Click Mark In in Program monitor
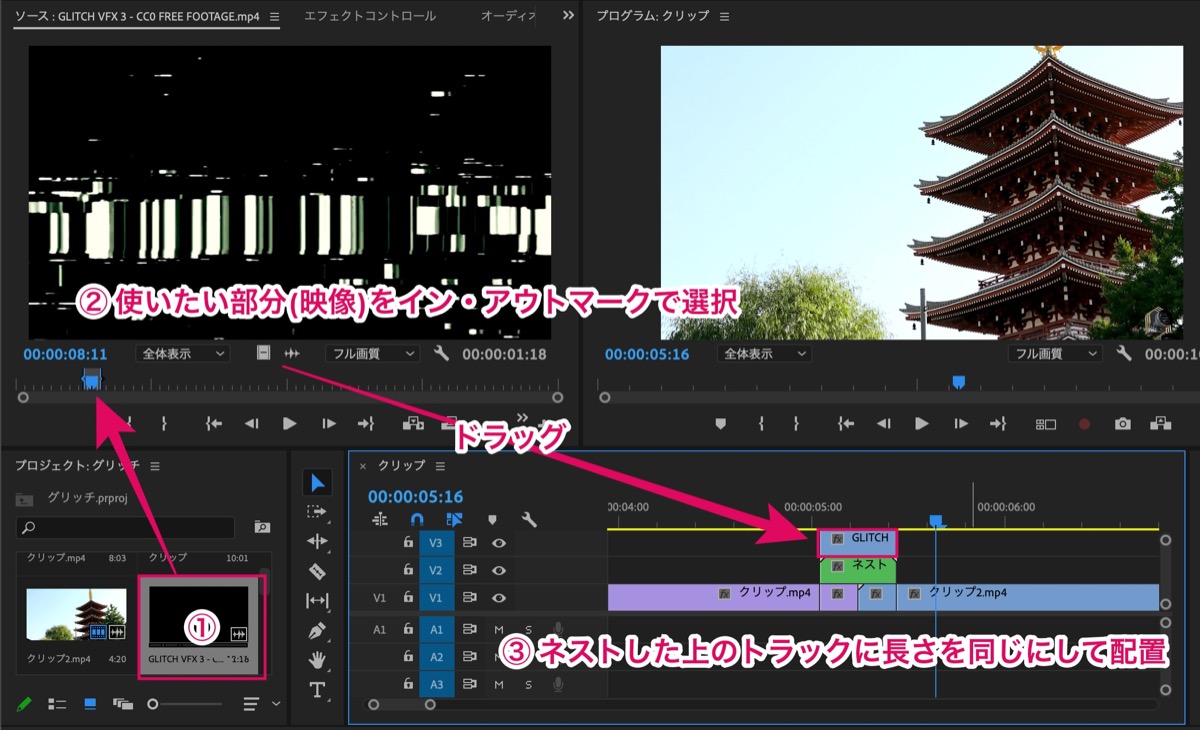Screen dimensions: 1200x730 [x=761, y=424]
